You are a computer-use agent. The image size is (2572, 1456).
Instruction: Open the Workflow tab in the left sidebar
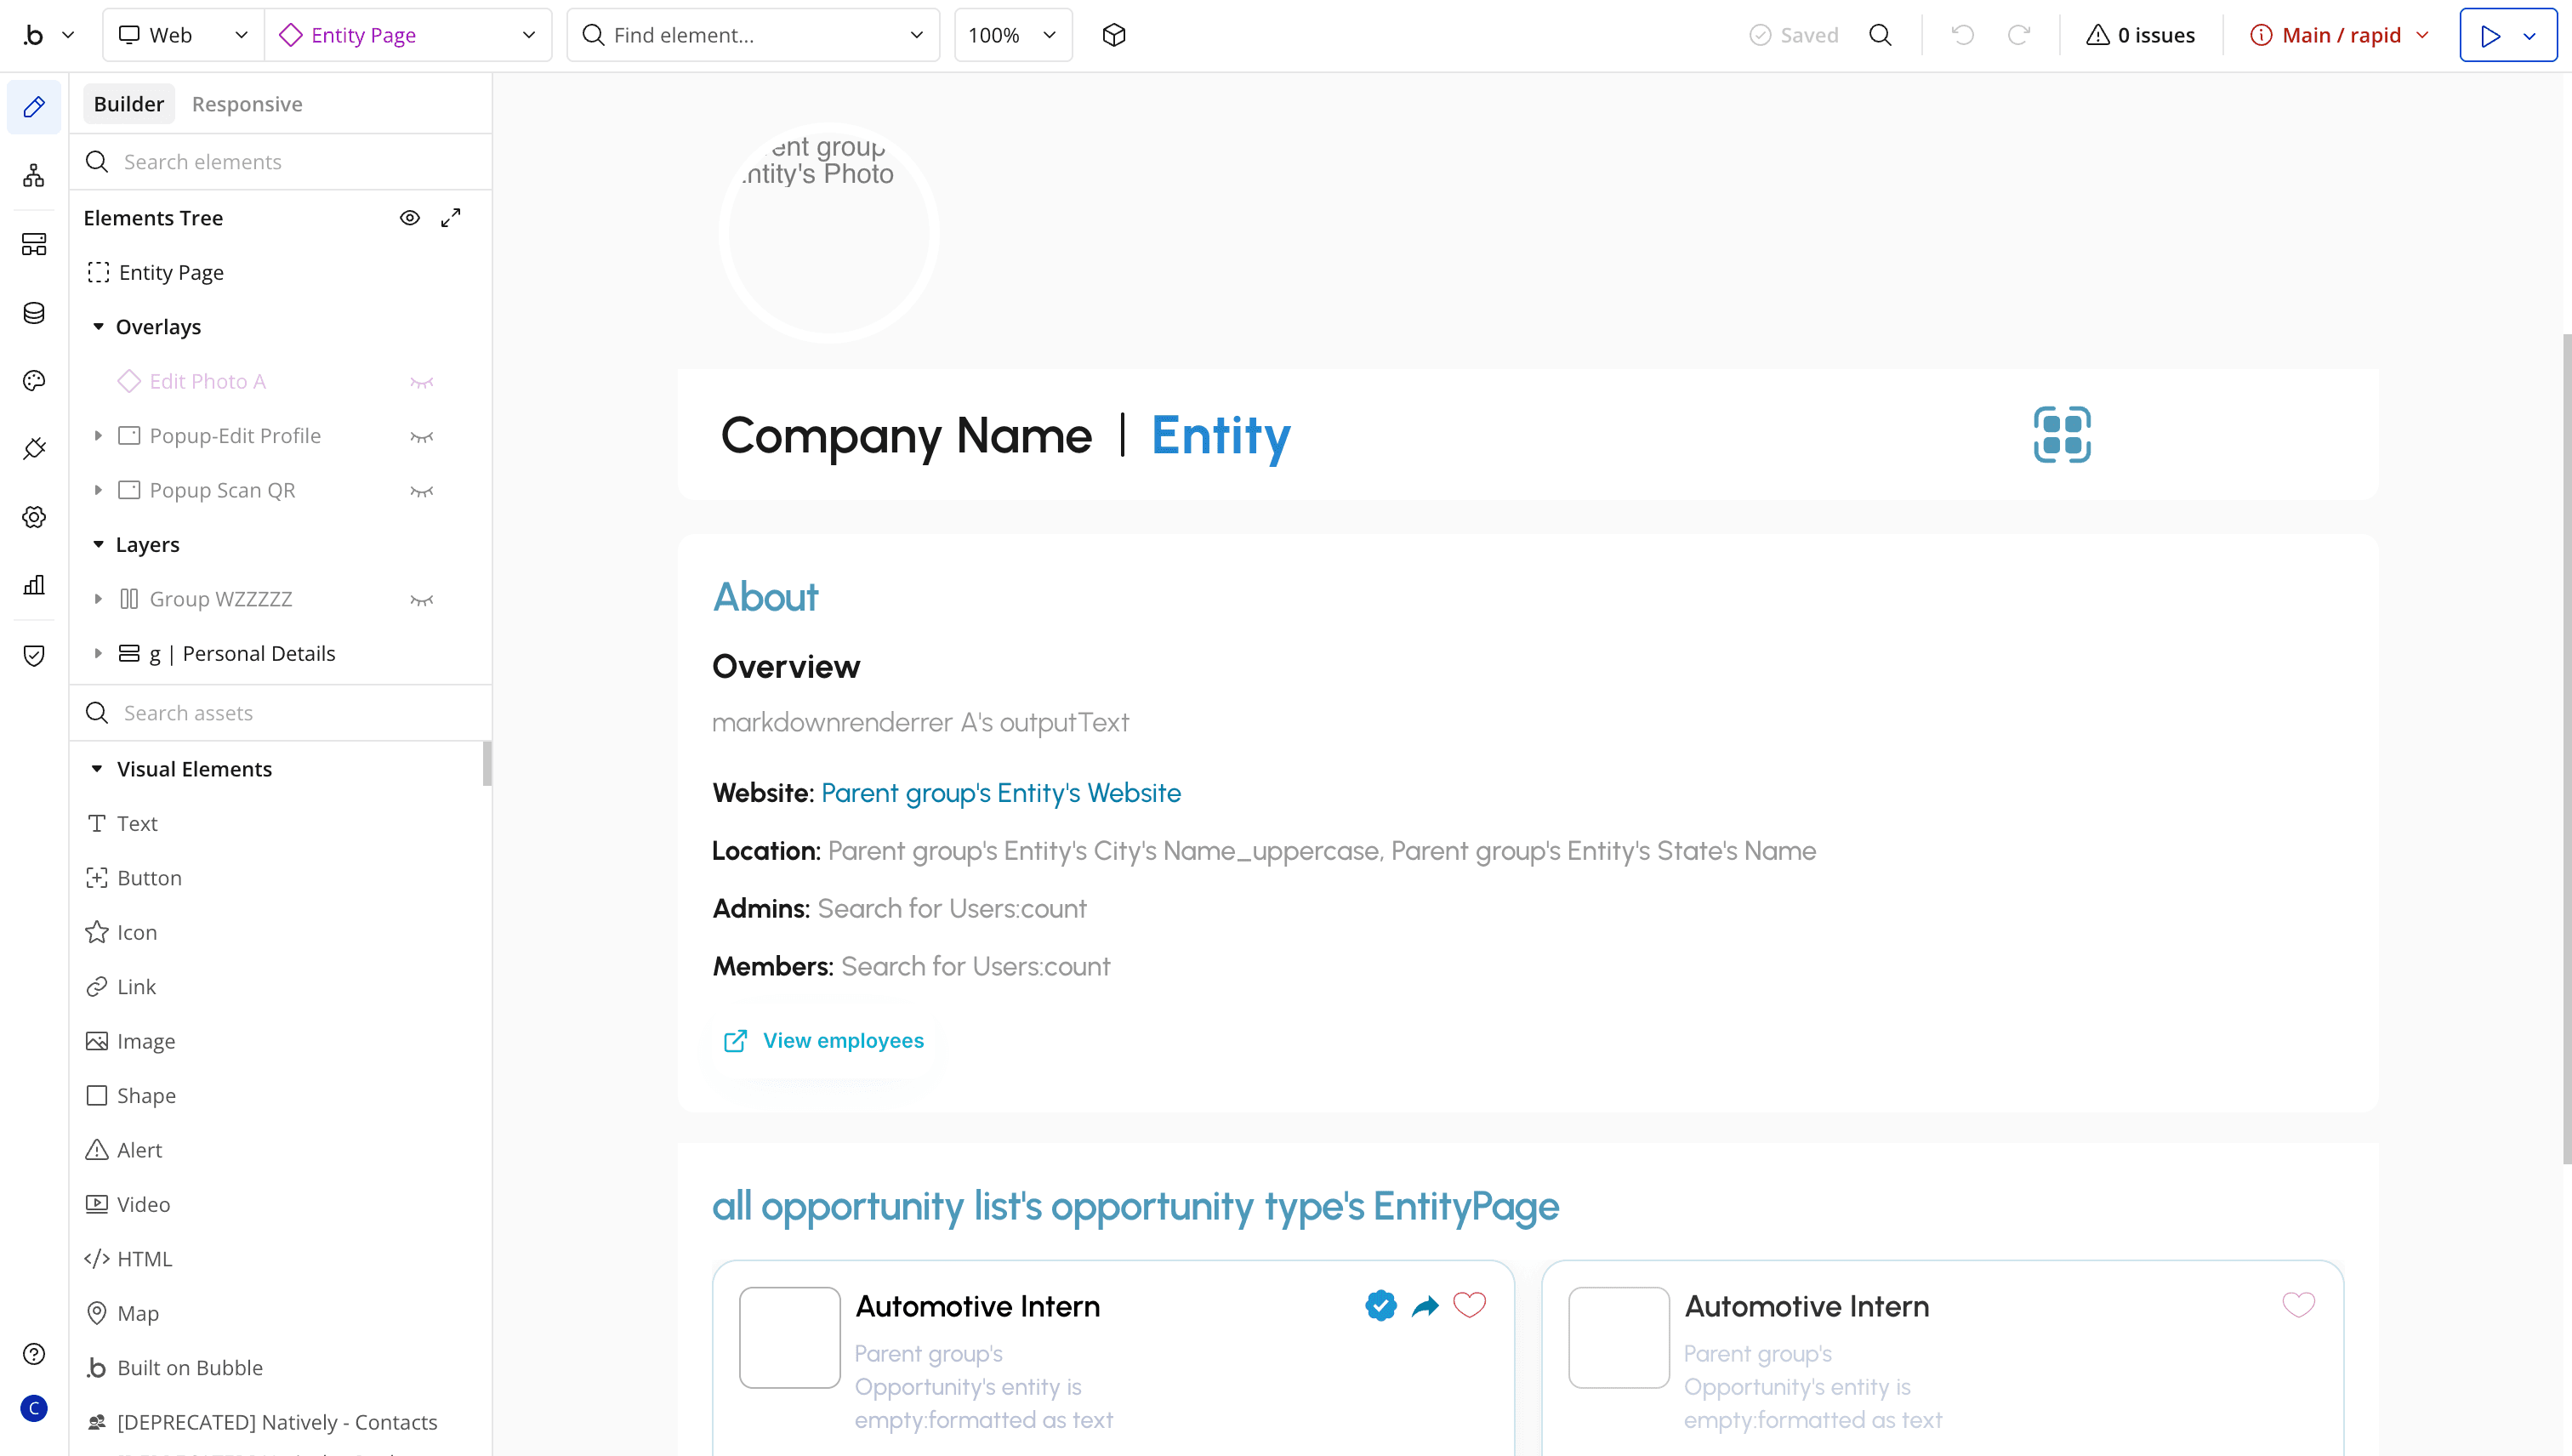[x=34, y=175]
